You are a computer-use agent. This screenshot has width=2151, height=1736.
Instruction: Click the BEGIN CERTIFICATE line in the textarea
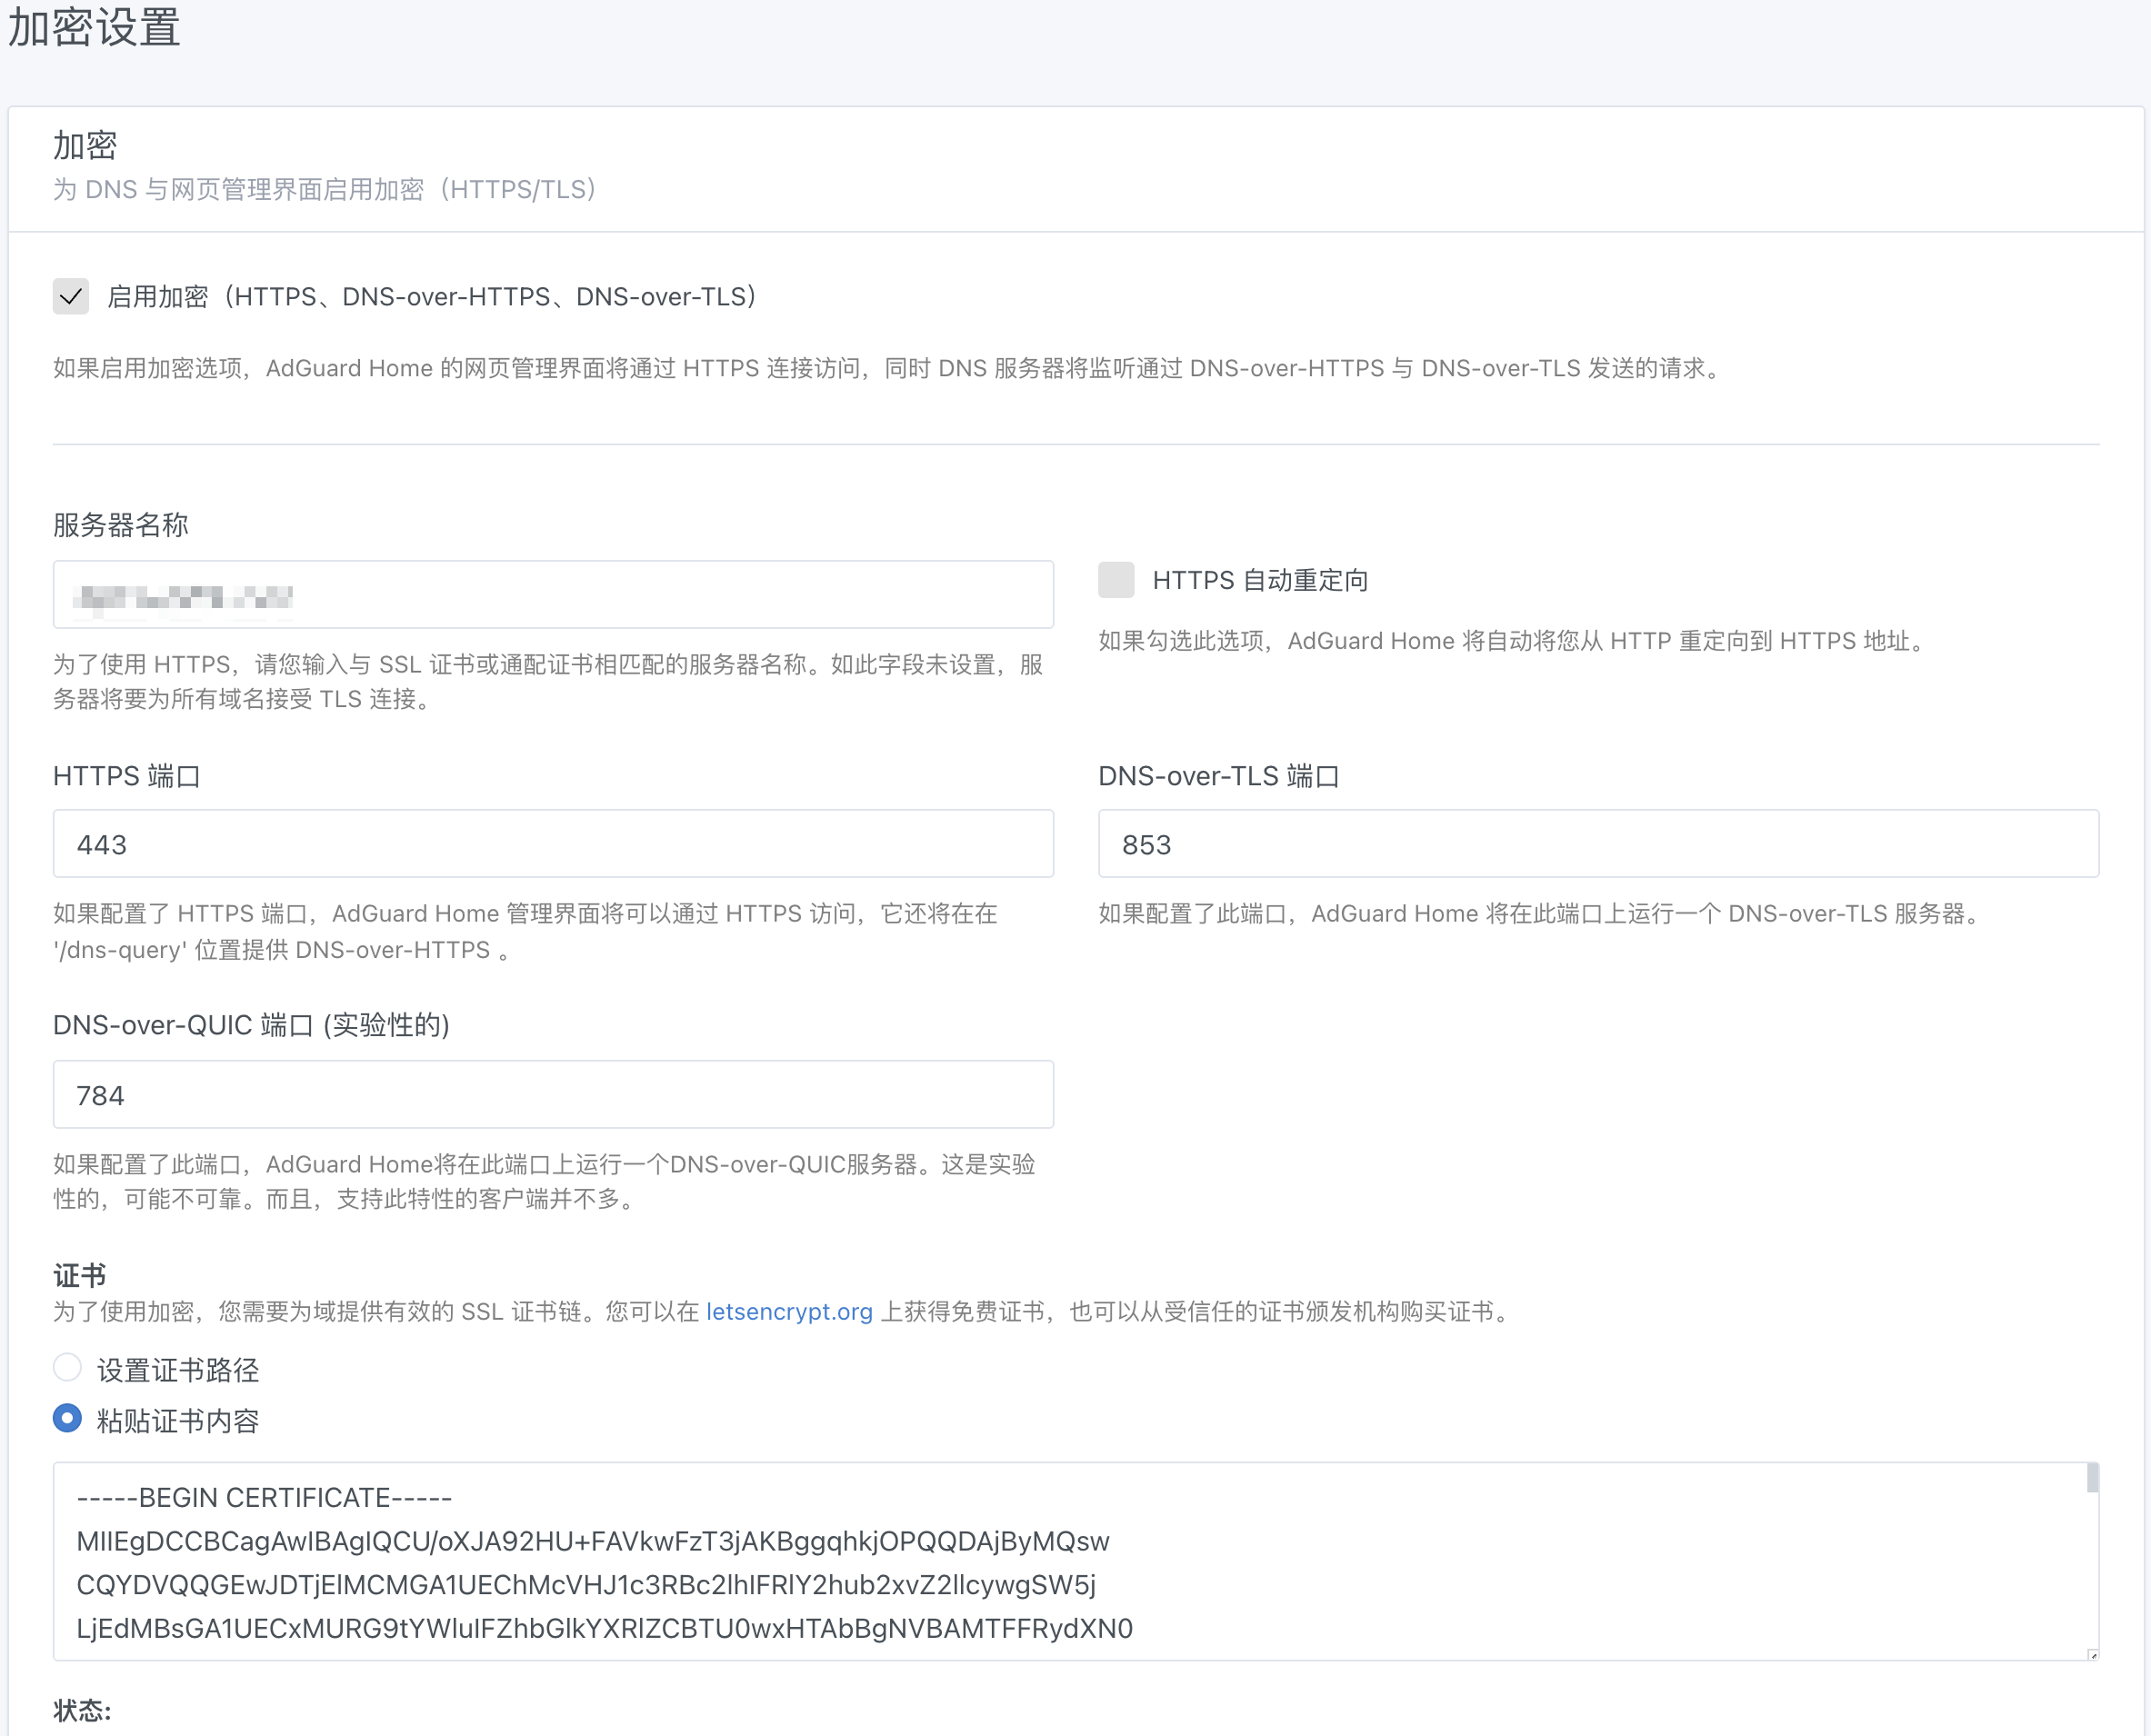(264, 1497)
